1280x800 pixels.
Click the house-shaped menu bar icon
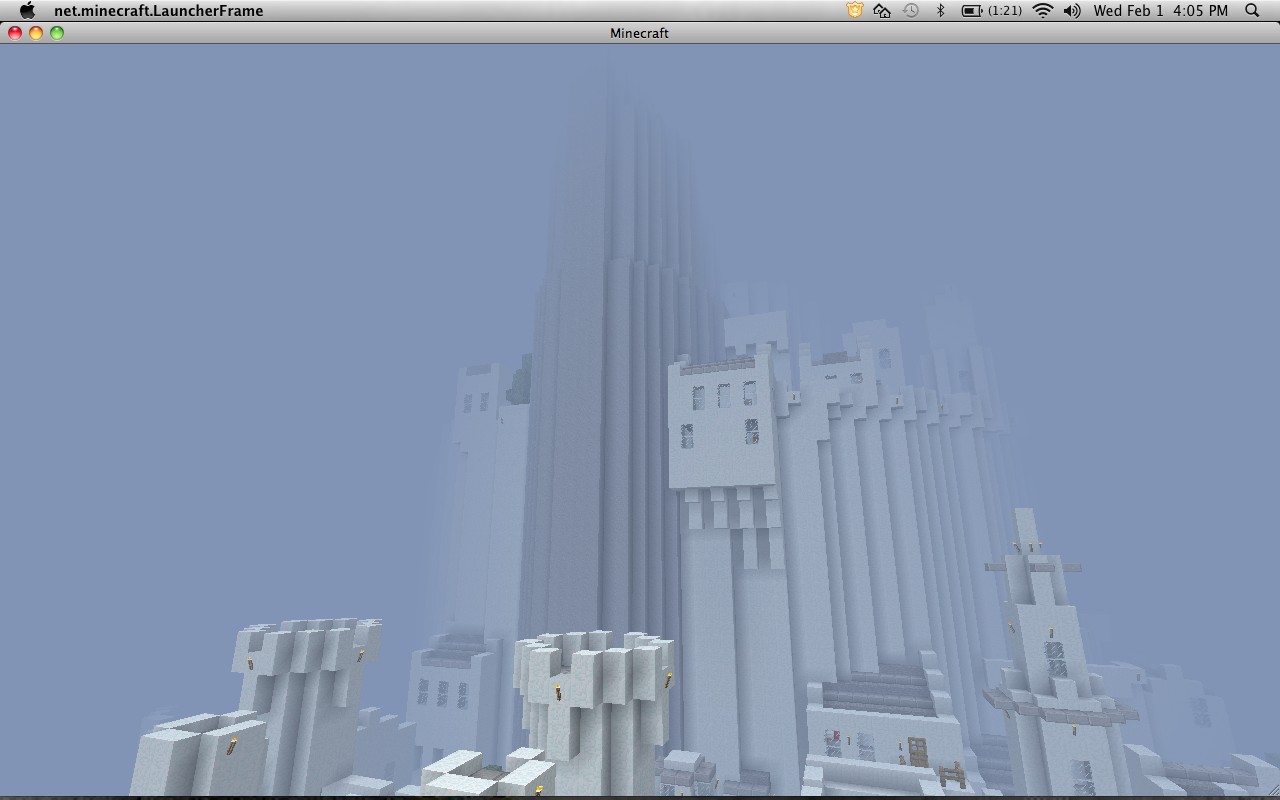[x=881, y=11]
